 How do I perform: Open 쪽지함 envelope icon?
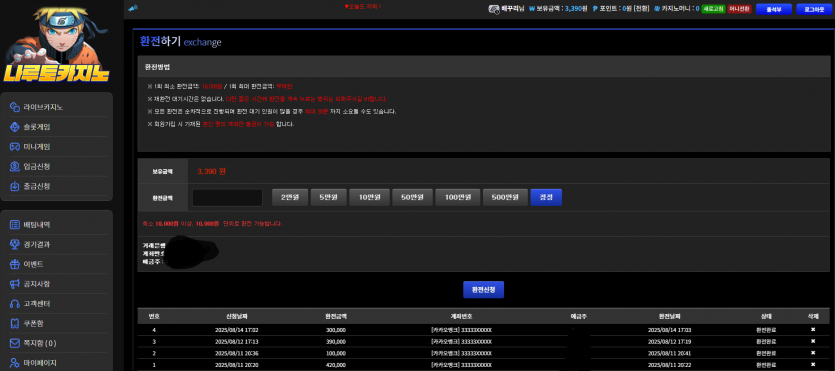(x=15, y=343)
